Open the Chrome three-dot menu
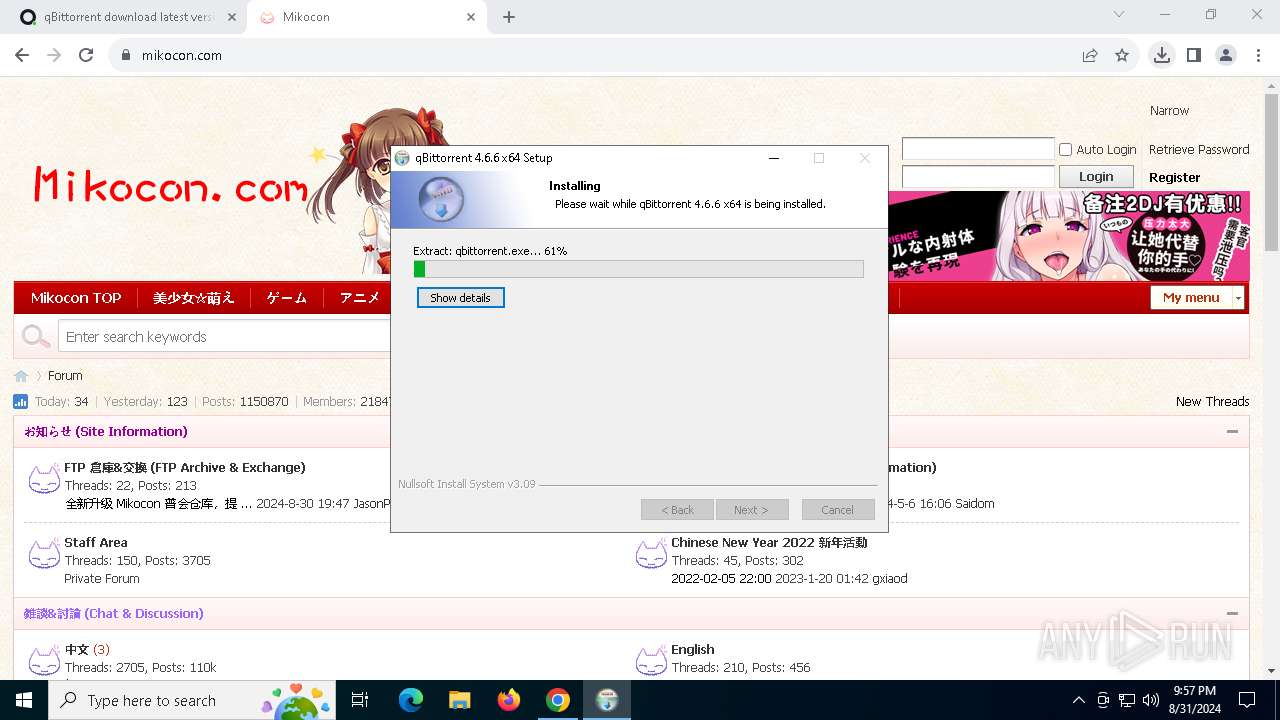The image size is (1280, 720). pos(1258,55)
